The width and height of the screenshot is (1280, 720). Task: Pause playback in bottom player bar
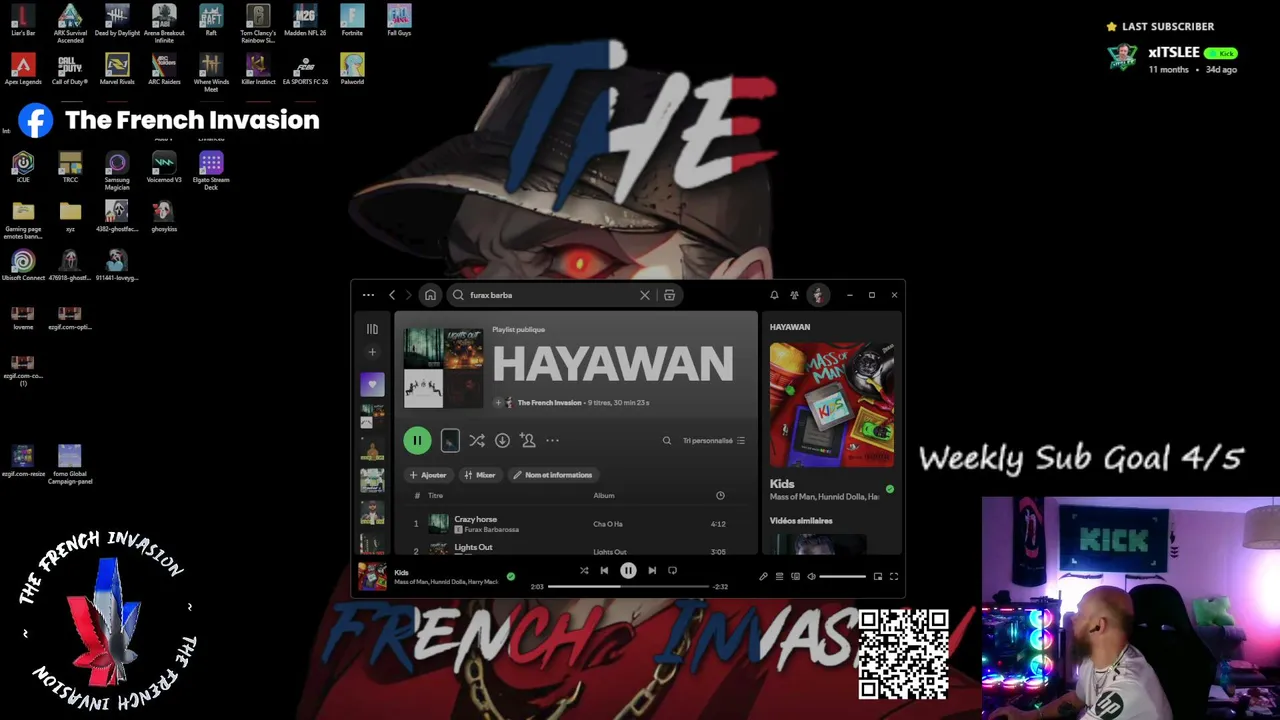628,571
